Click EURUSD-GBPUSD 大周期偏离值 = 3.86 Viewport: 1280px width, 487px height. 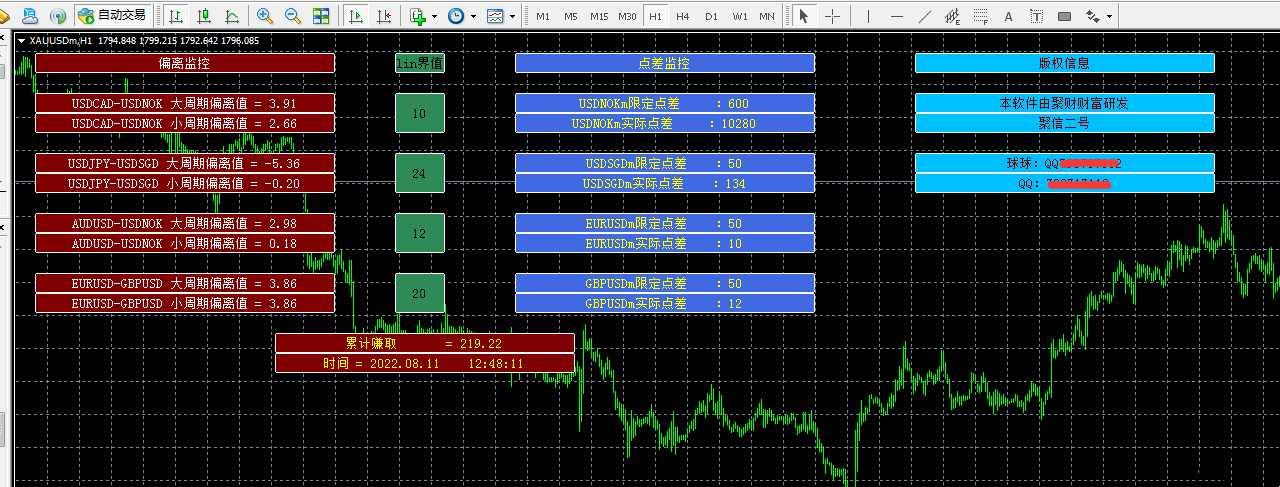pyautogui.click(x=185, y=283)
